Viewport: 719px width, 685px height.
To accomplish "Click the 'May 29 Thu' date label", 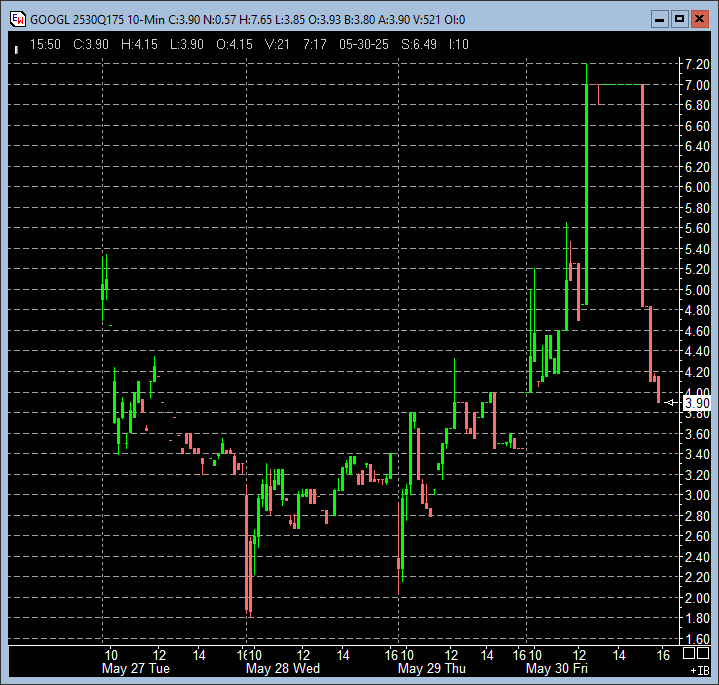I will 432,668.
